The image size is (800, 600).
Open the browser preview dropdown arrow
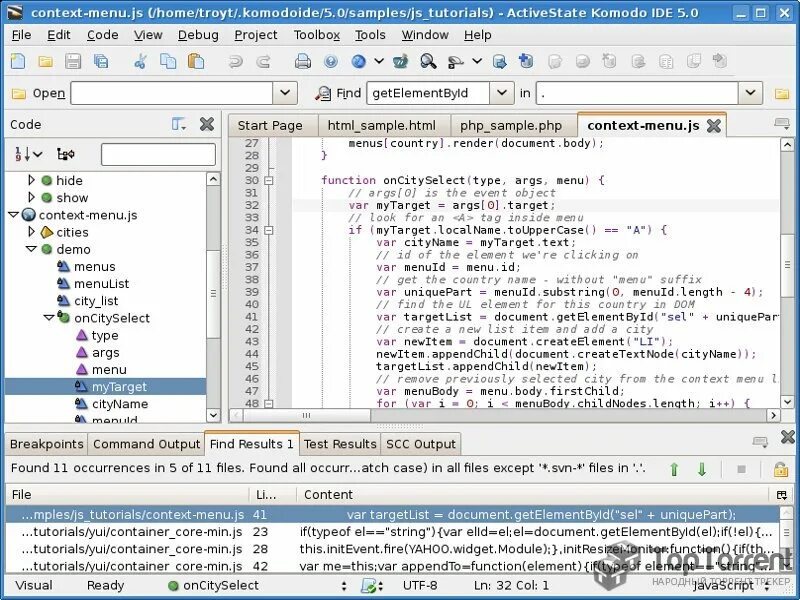point(379,61)
